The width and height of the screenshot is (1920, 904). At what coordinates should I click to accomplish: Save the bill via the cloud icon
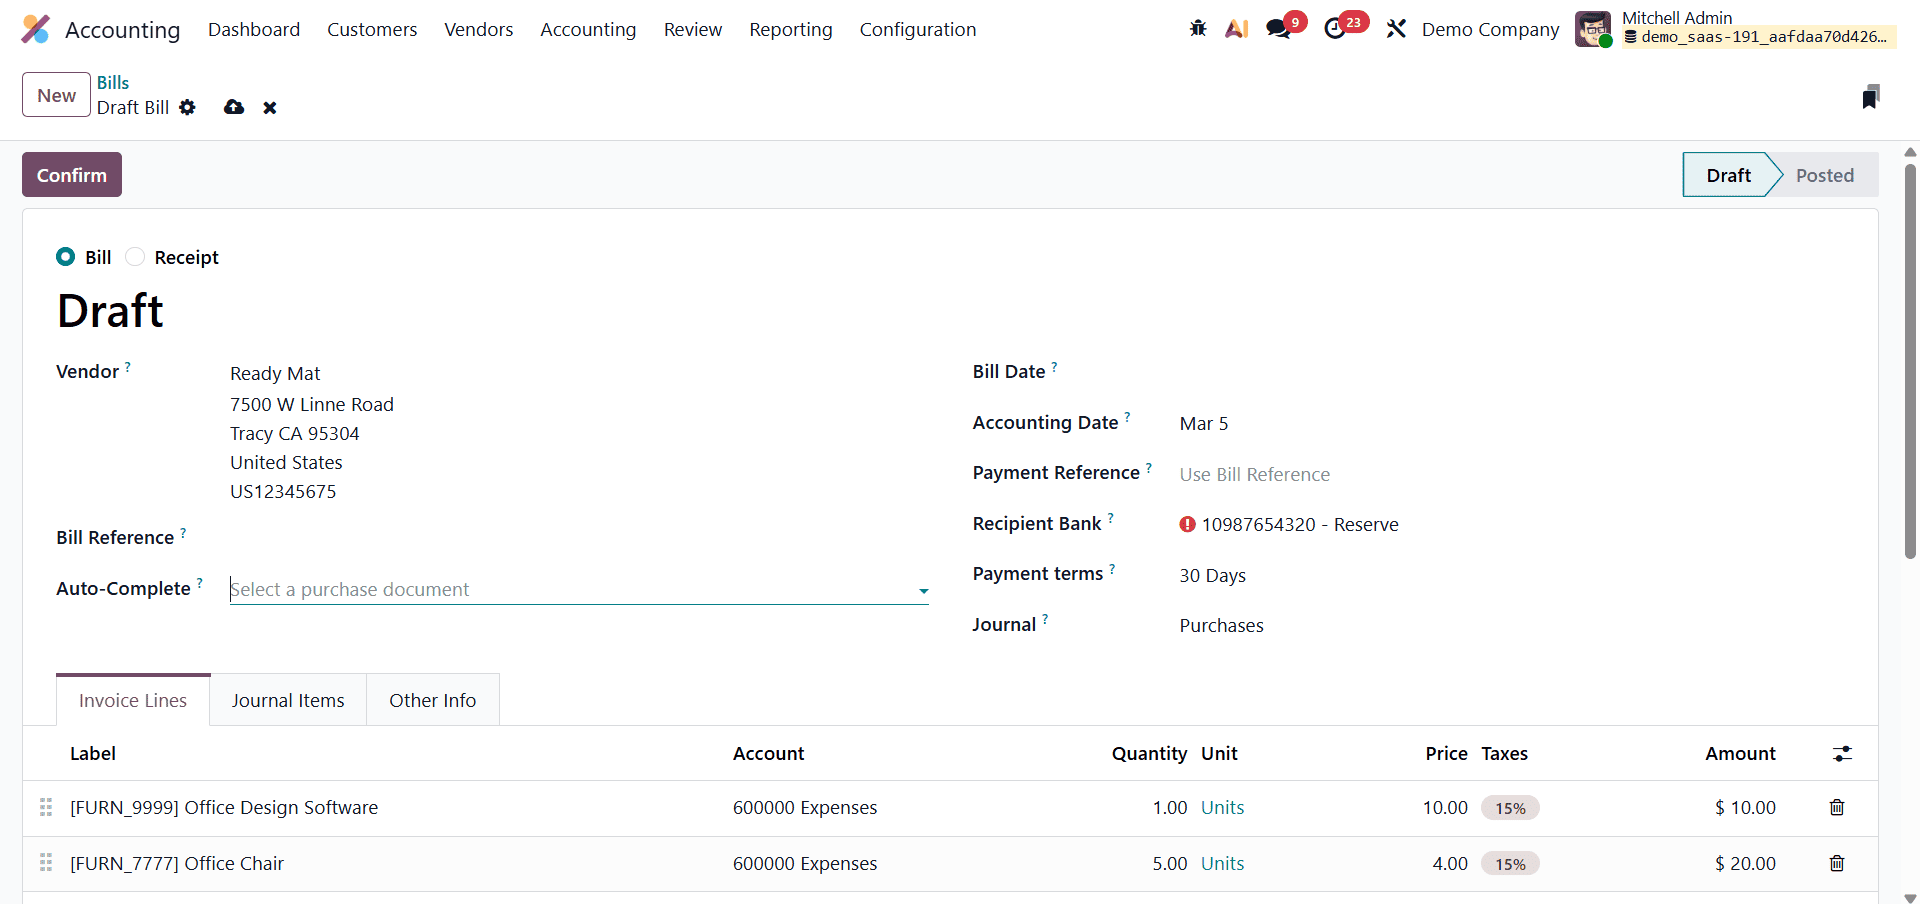point(233,107)
